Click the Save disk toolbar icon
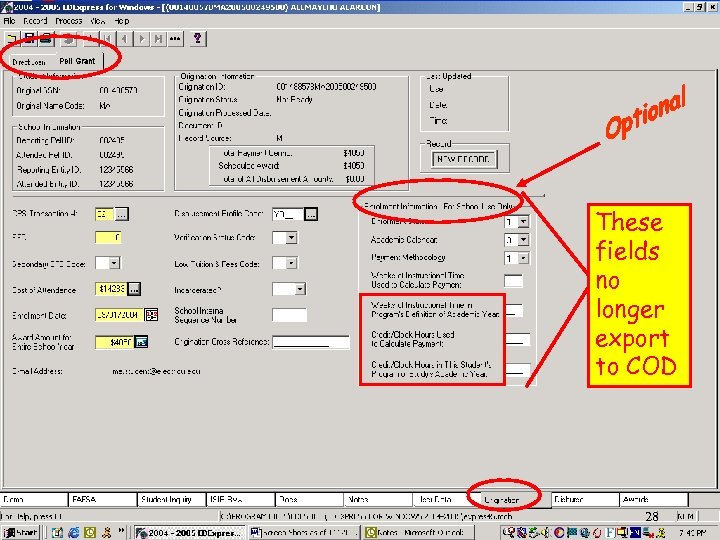This screenshot has width=720, height=540. tap(29, 39)
